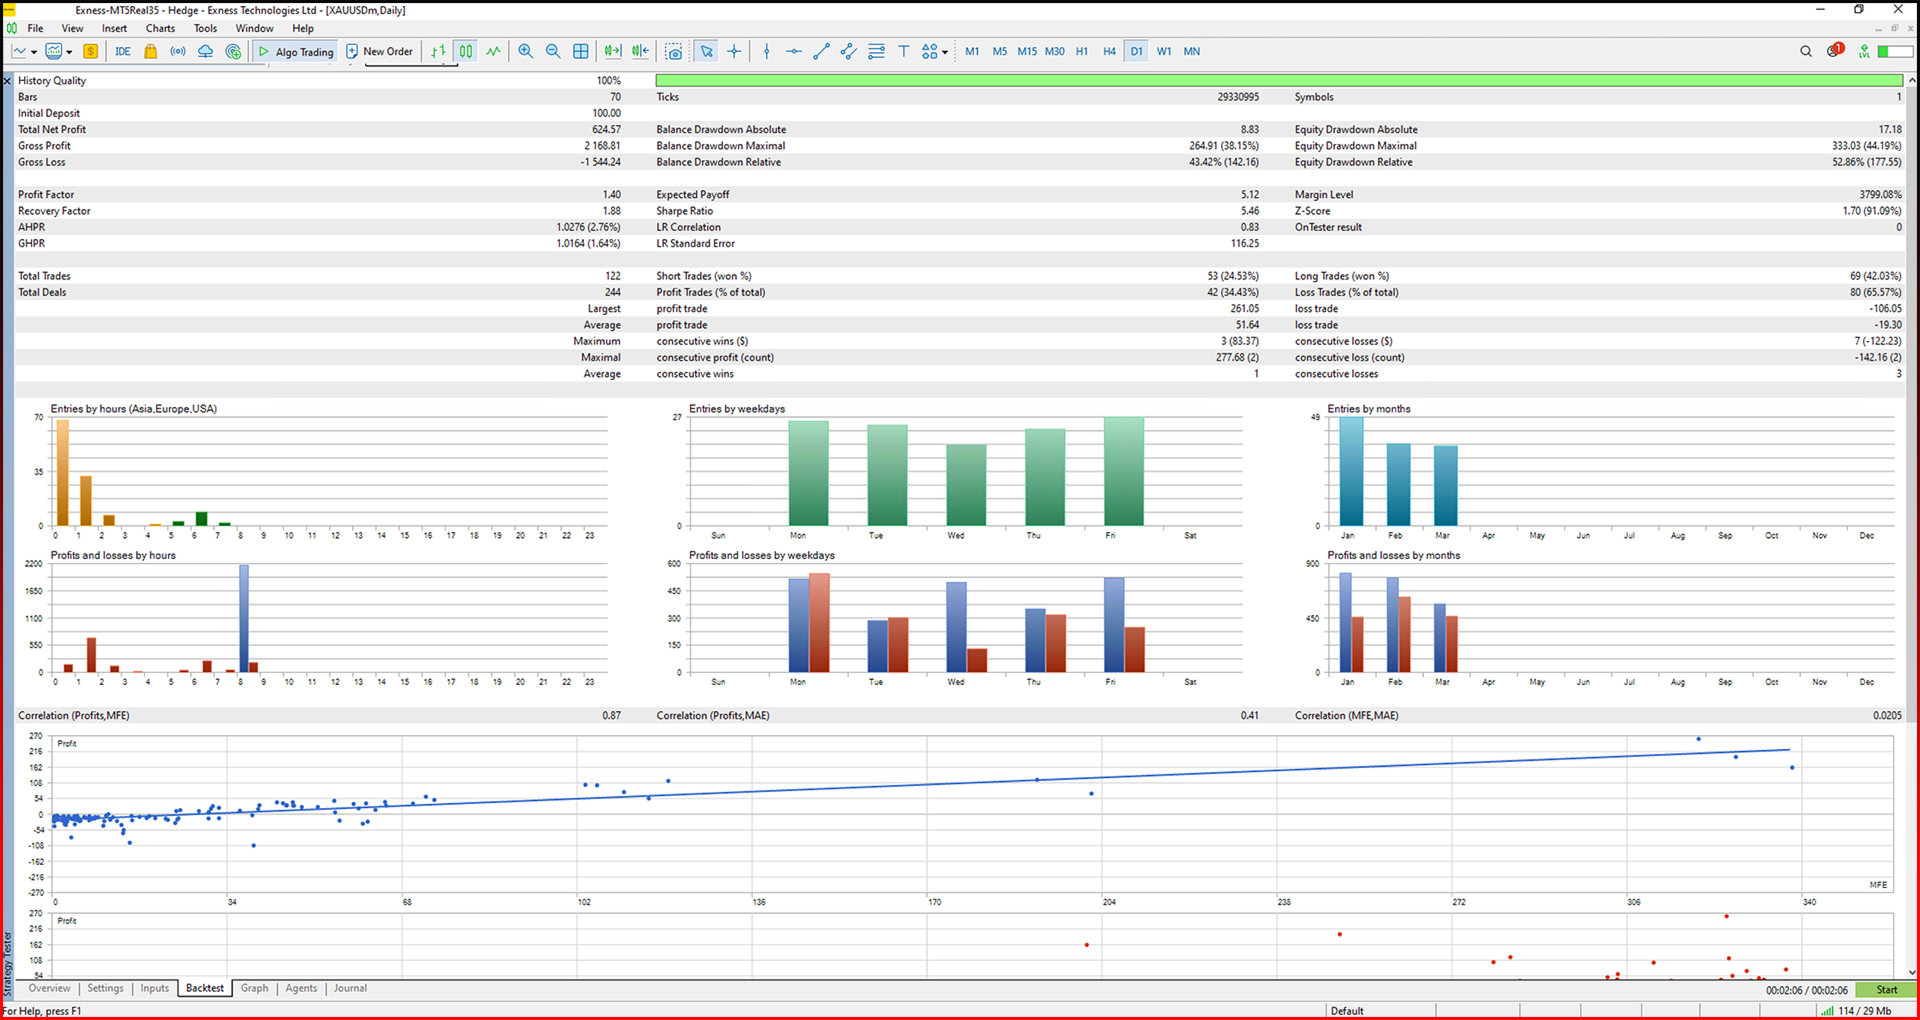Switch to the H4 timeframe
Viewport: 1920px width, 1020px height.
click(x=1109, y=52)
